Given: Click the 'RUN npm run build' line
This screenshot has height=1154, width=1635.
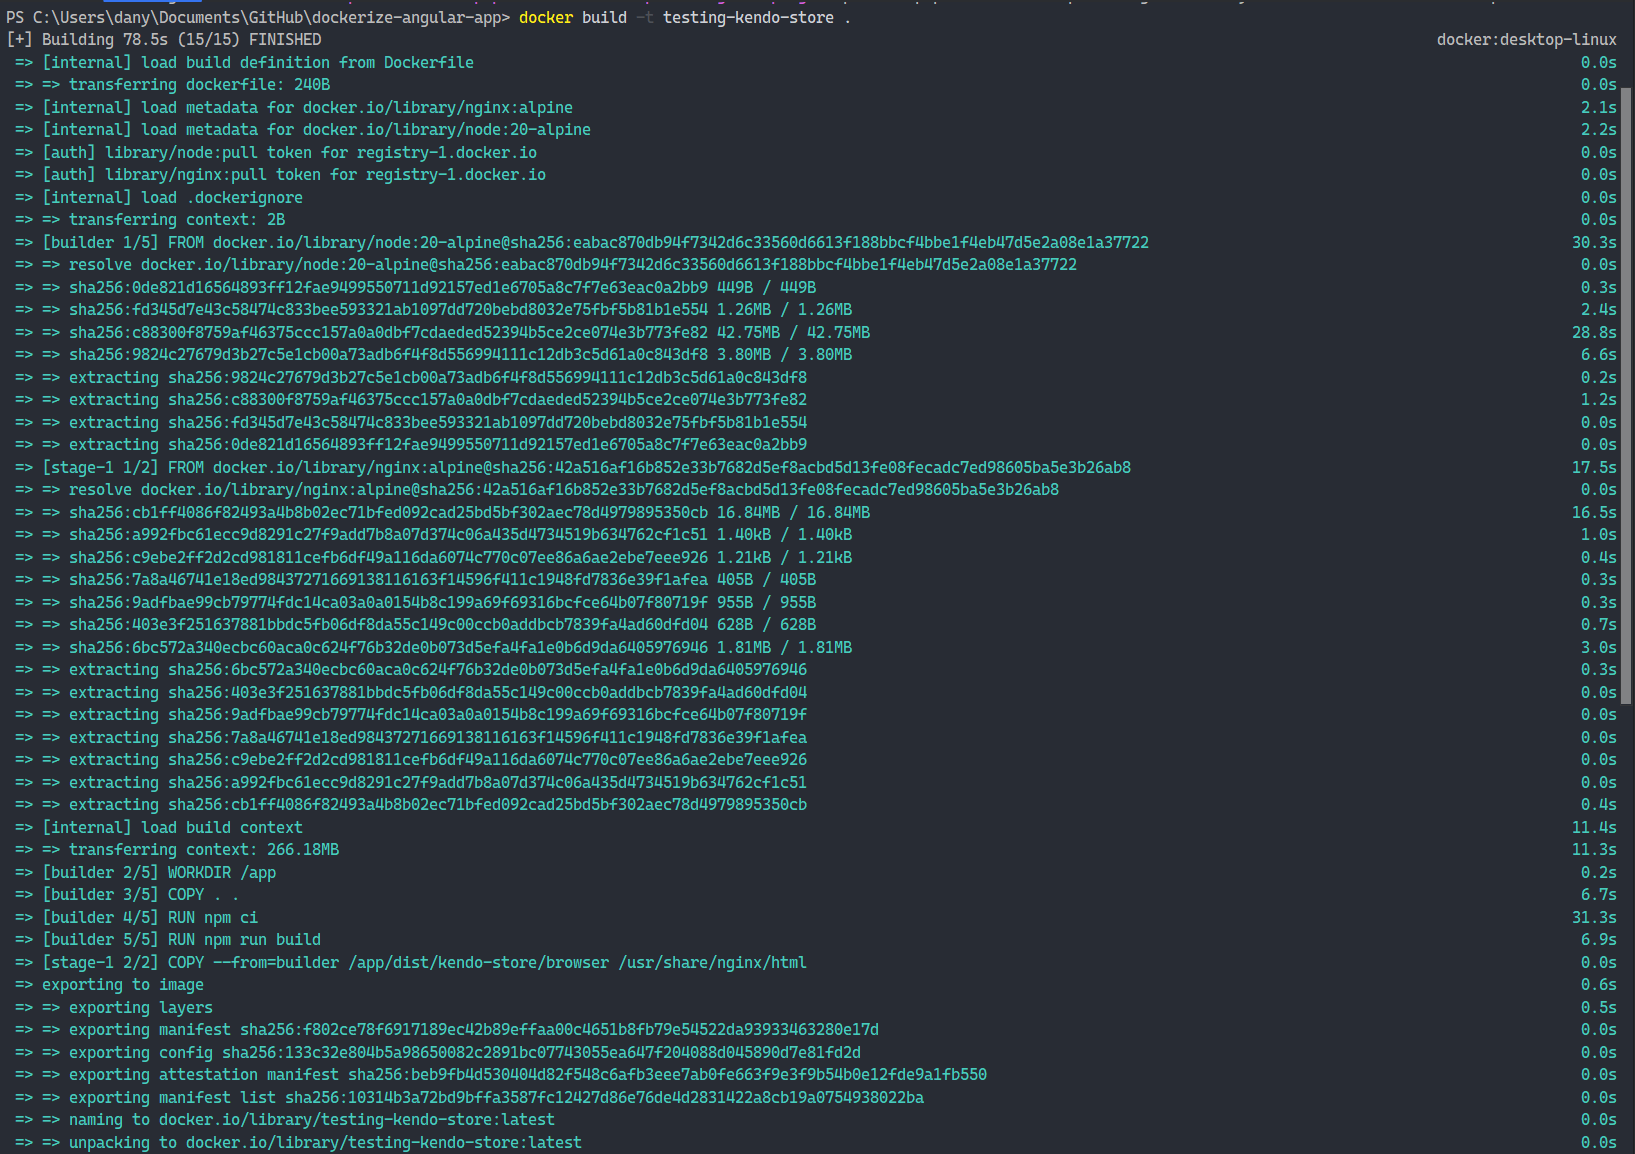Looking at the screenshot, I should point(181,940).
